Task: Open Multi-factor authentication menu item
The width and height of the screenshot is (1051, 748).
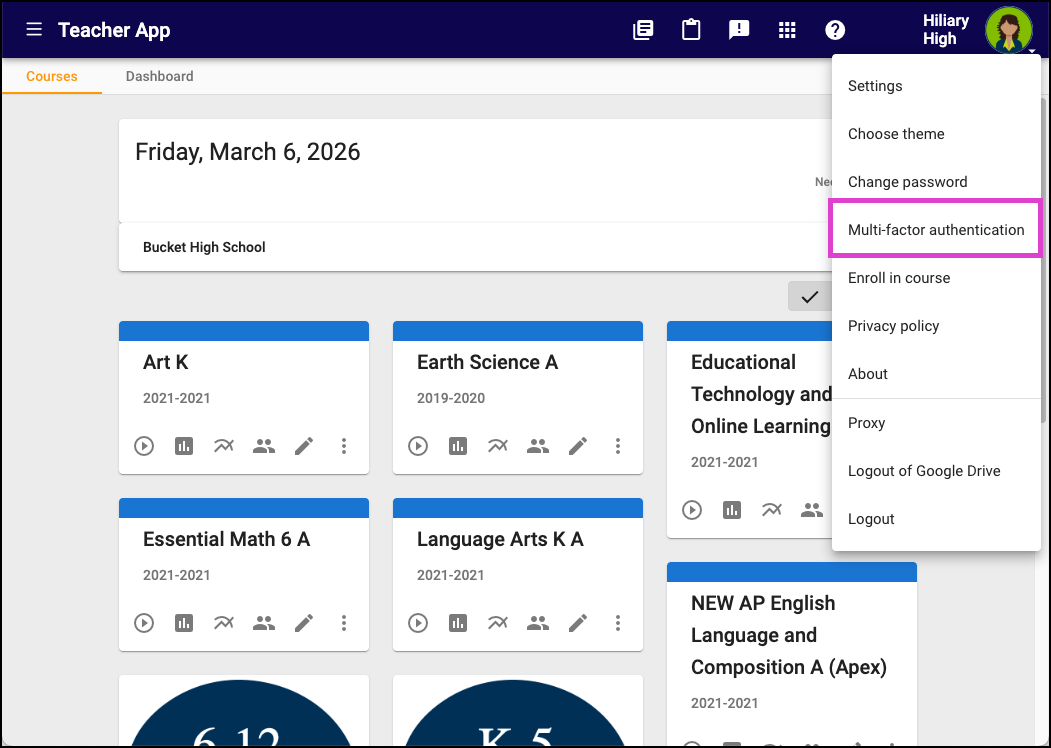Action: [x=936, y=230]
